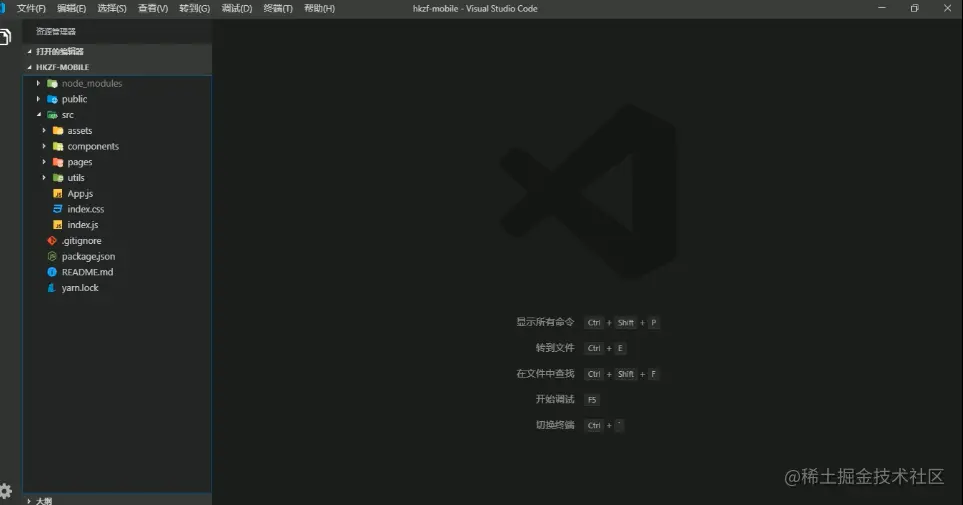Select index.js file name in tree
963x505 pixels.
click(x=83, y=225)
